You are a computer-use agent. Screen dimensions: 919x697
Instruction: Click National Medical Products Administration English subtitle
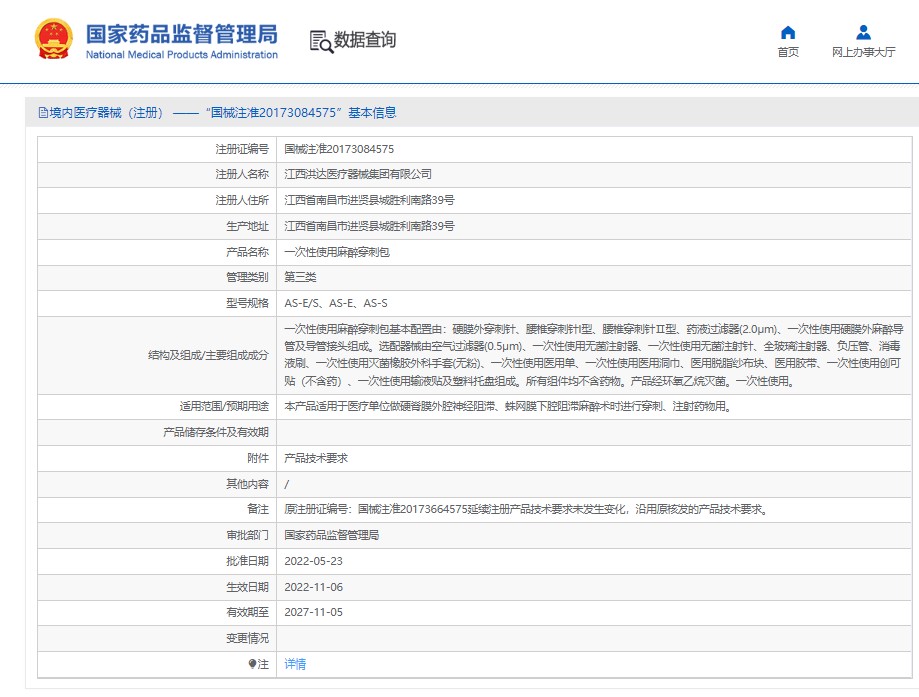181,55
